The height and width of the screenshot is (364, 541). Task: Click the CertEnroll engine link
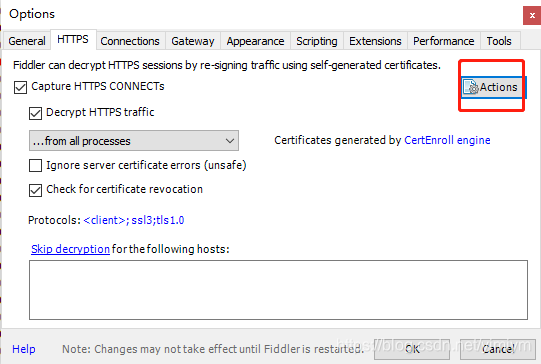[x=447, y=140]
